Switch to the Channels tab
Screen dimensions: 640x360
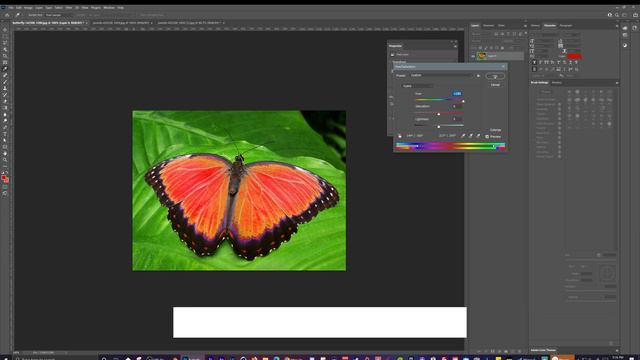coord(488,26)
